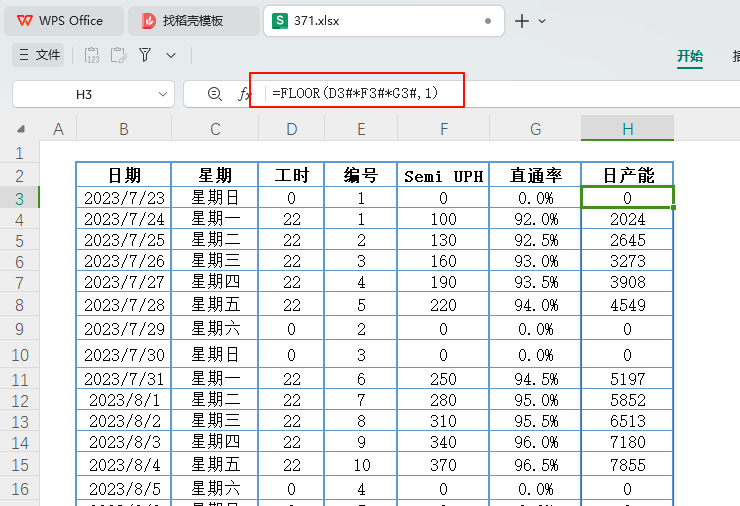
Task: Select row 9 header
Action: 19,328
